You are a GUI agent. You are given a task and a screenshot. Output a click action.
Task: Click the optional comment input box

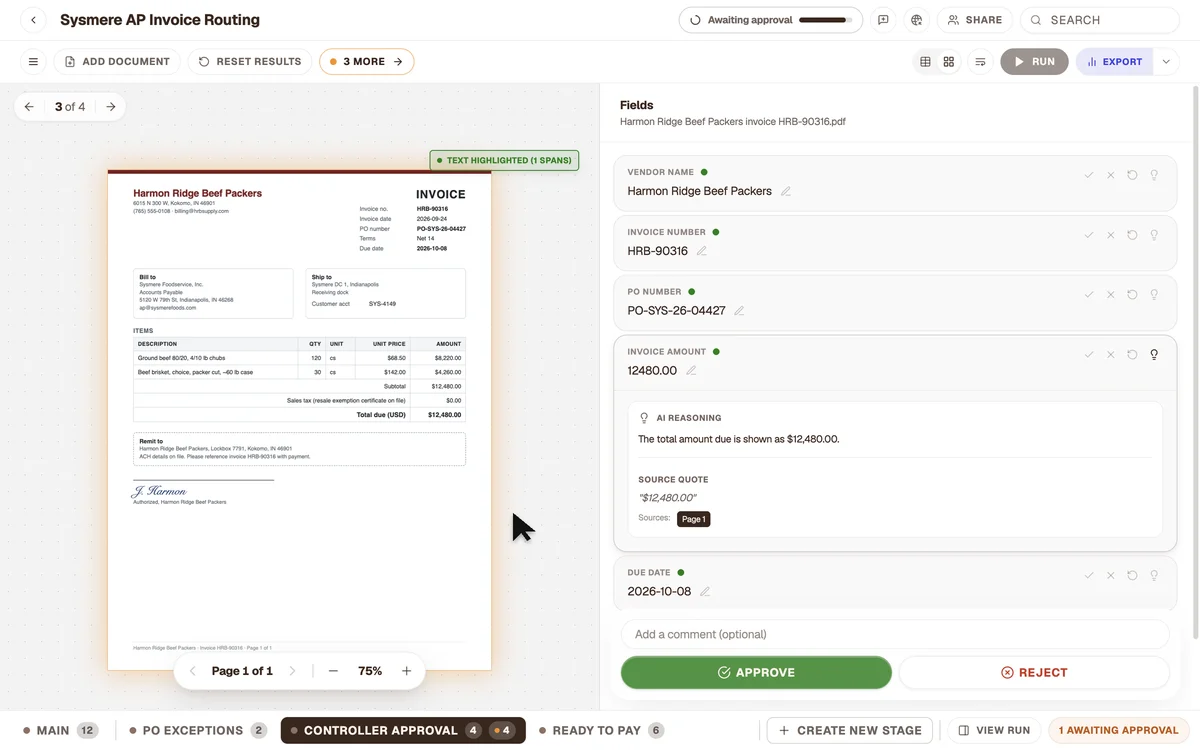[895, 634]
